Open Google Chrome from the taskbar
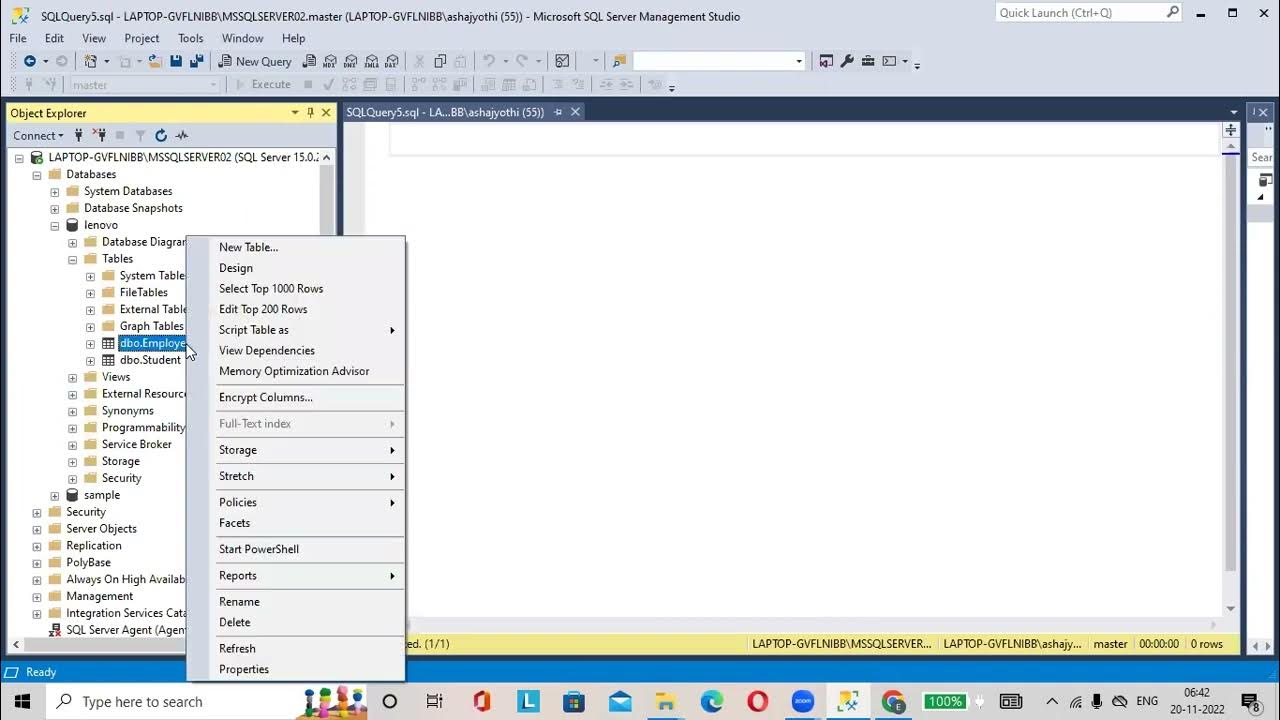 (x=893, y=701)
